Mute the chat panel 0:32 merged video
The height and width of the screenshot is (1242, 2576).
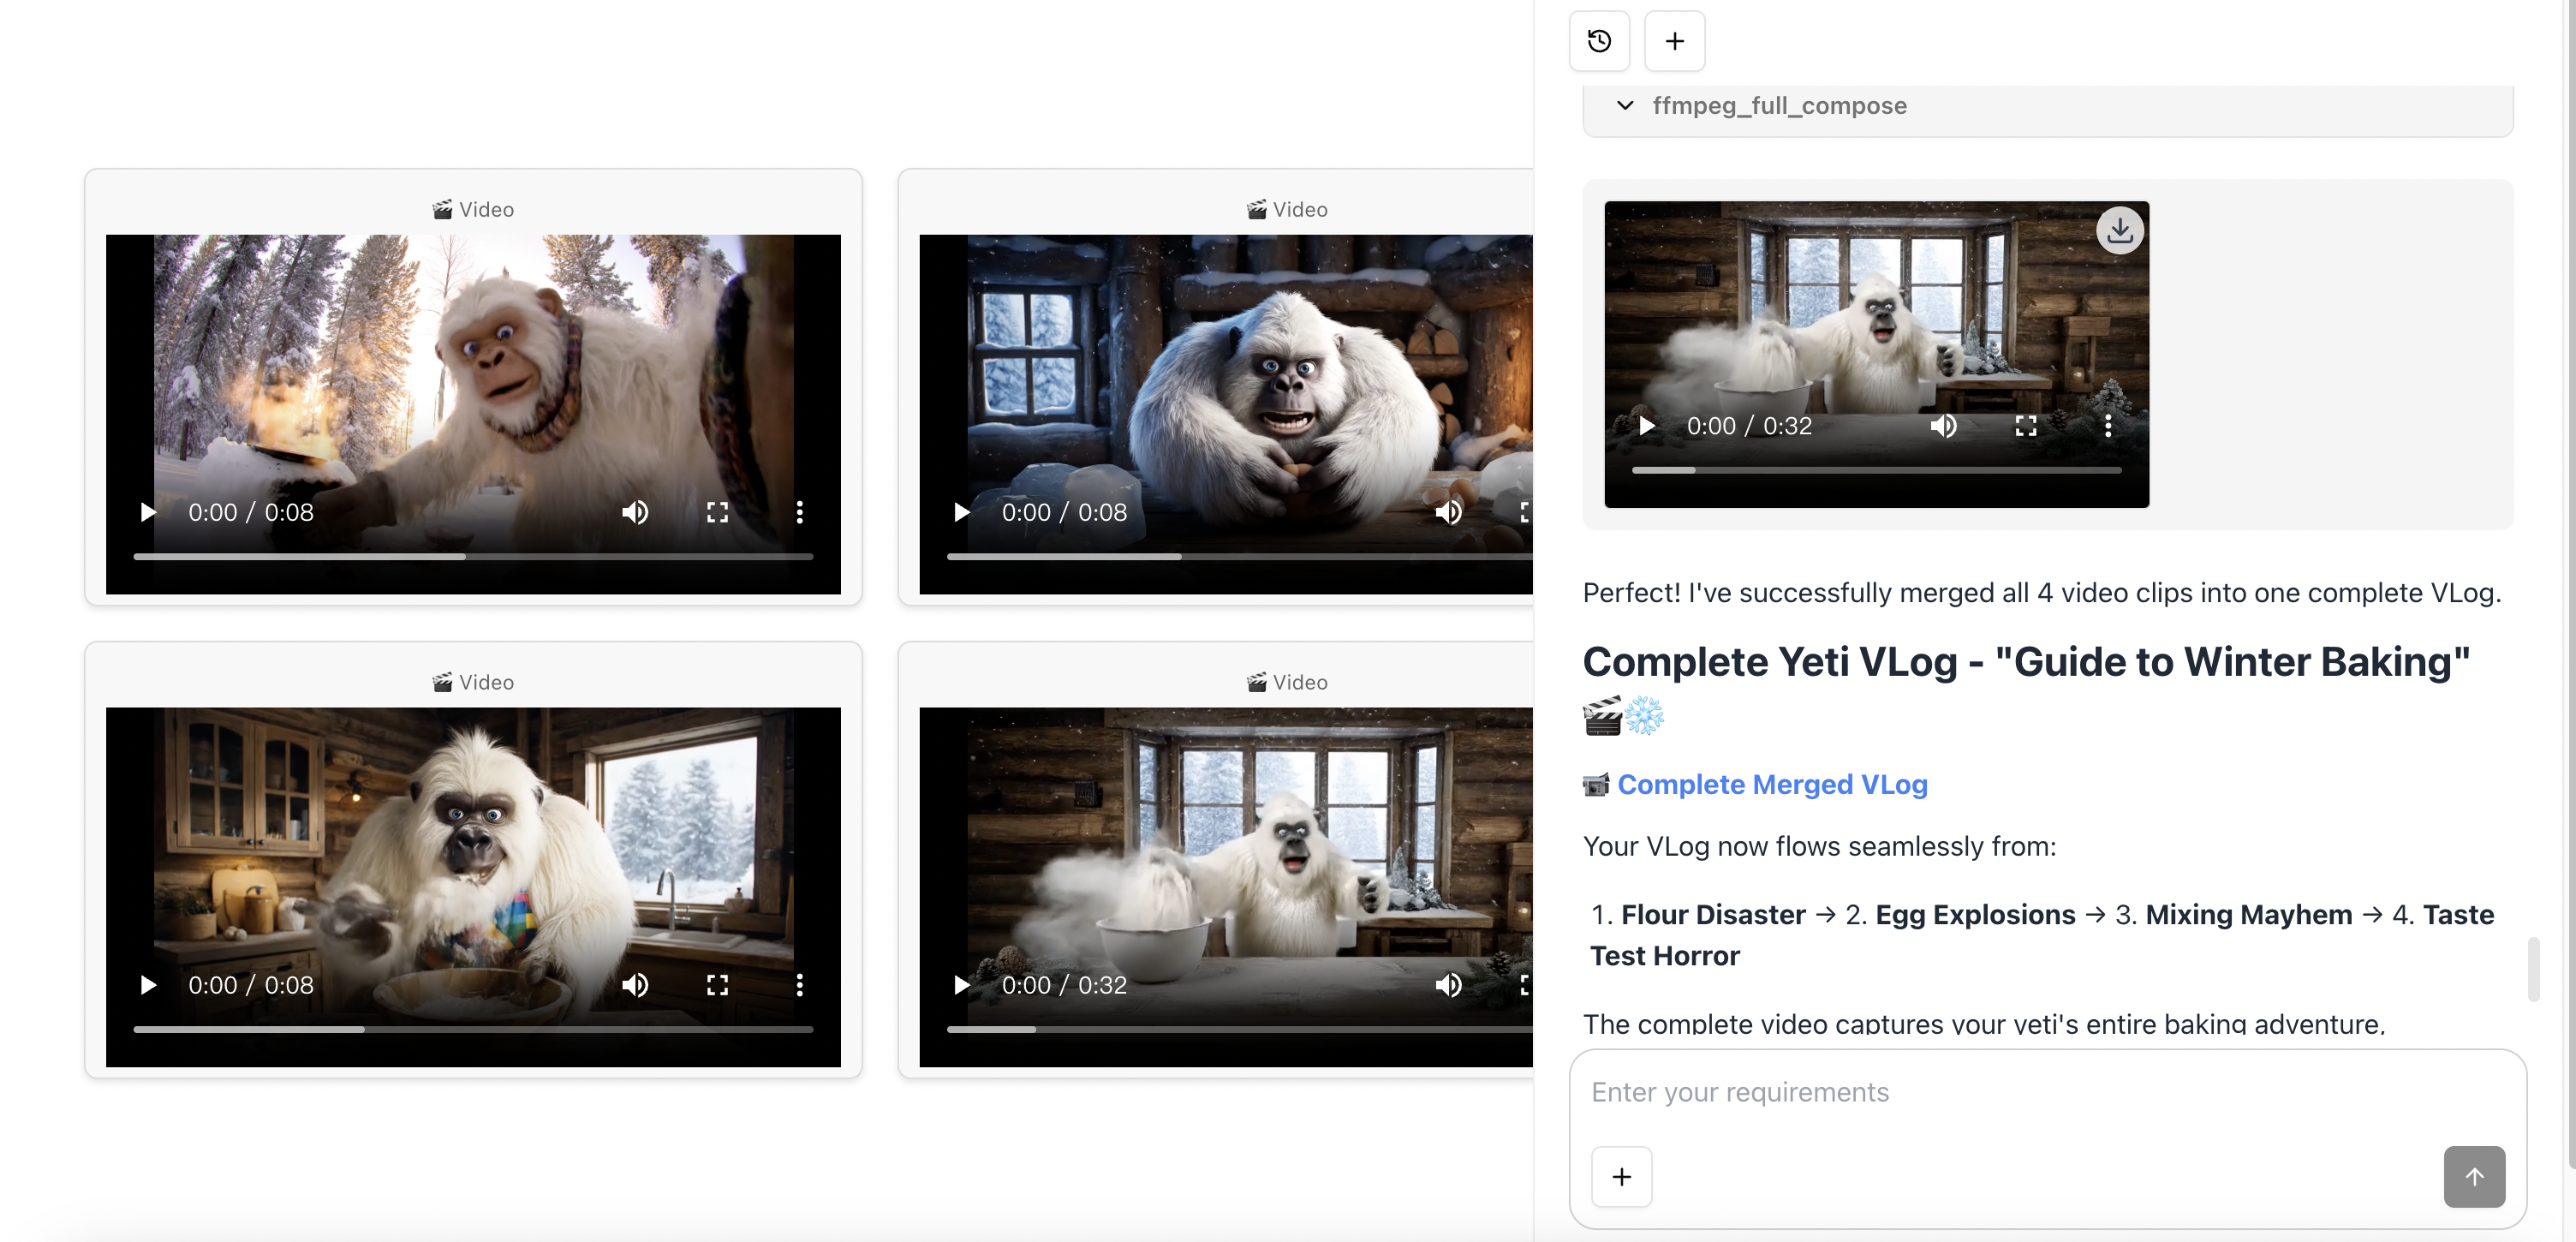click(1943, 426)
